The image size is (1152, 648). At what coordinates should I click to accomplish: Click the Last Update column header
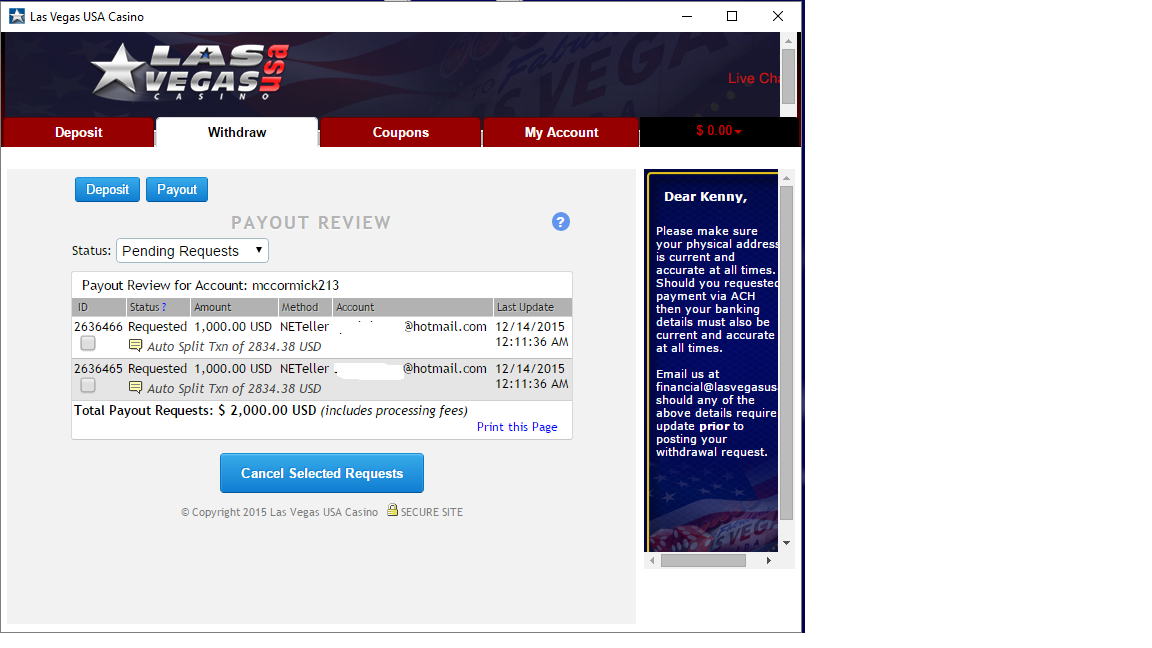tap(533, 307)
